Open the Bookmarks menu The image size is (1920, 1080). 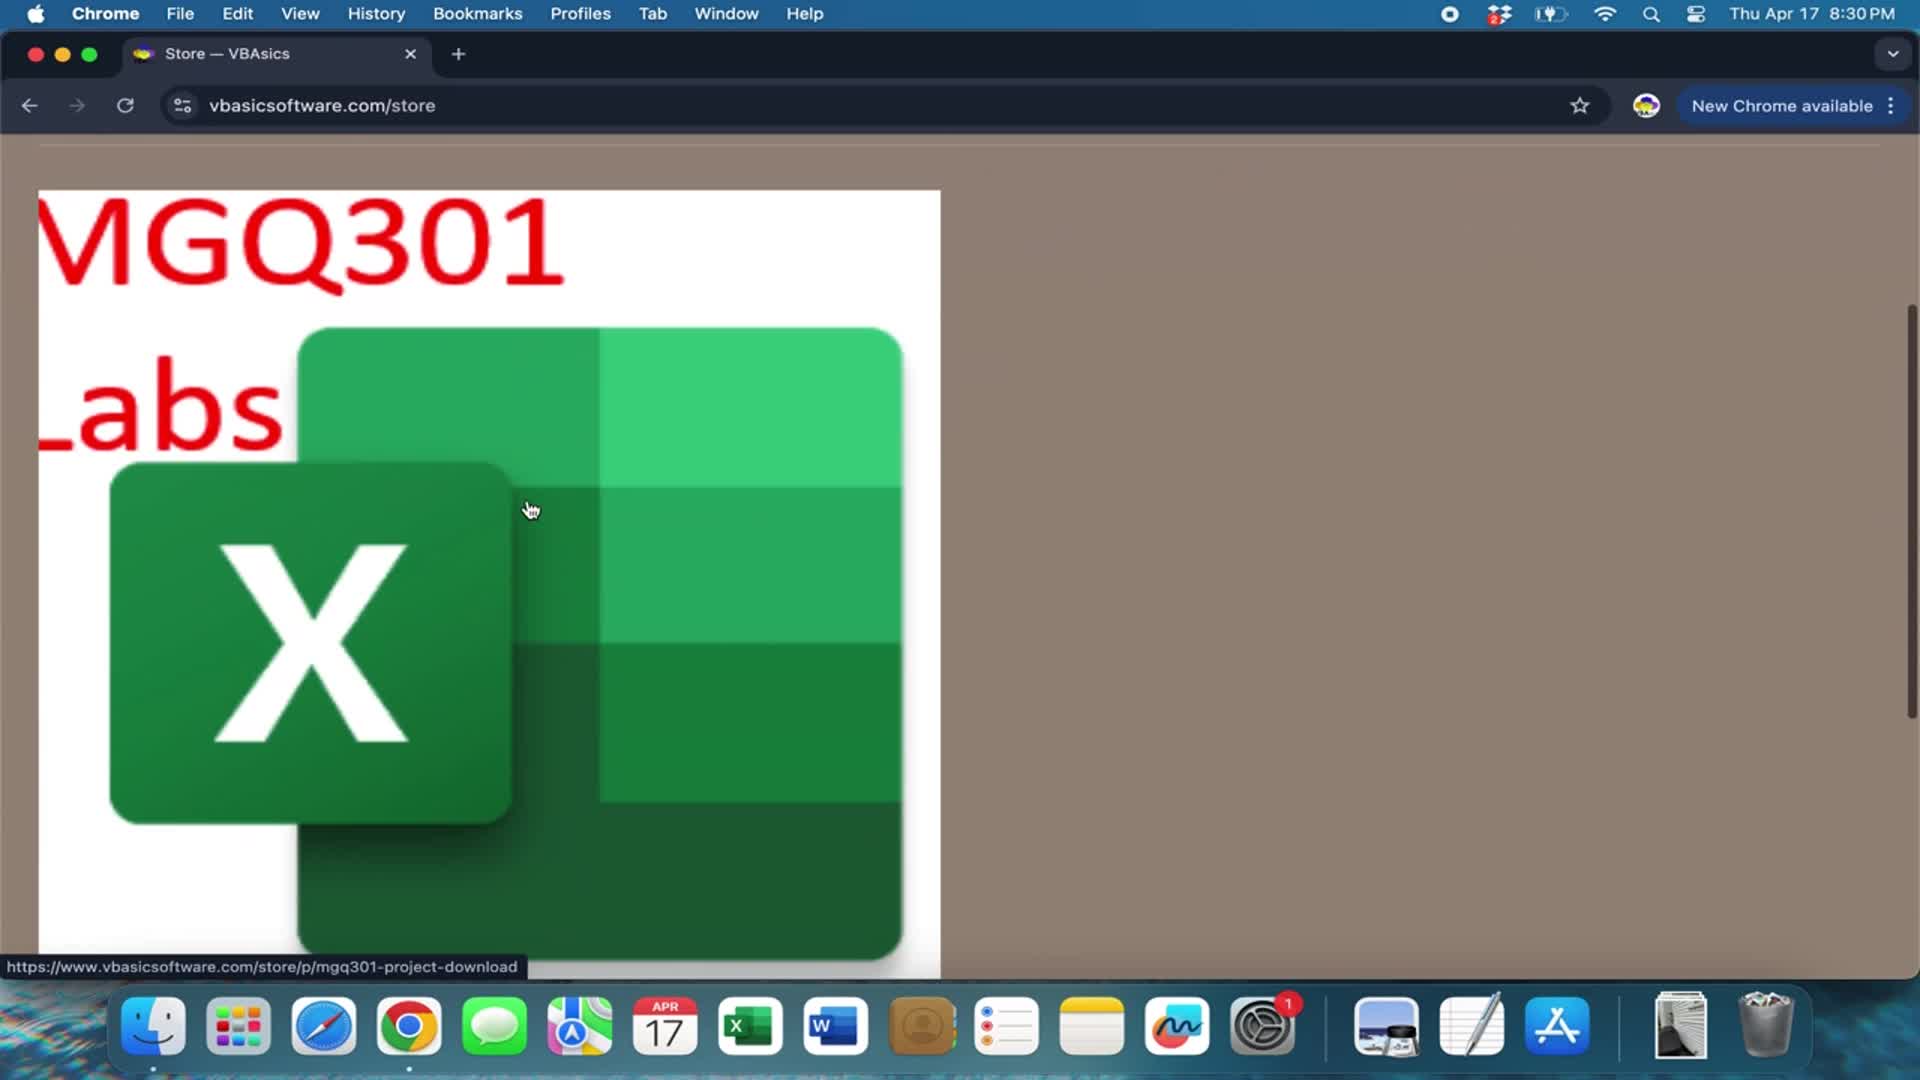click(477, 14)
